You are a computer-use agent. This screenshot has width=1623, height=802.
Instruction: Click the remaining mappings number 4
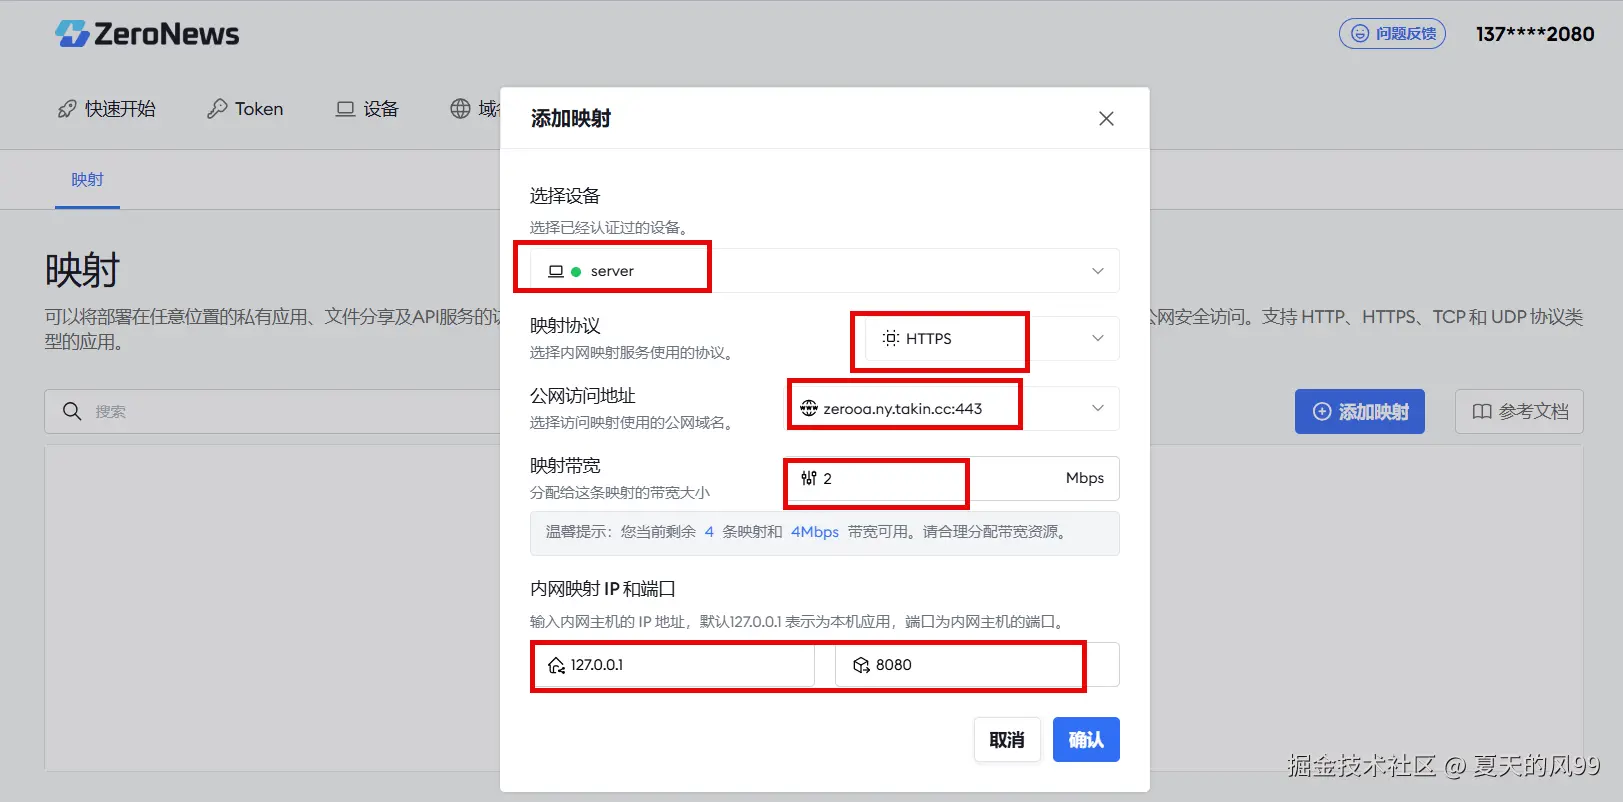(x=709, y=532)
